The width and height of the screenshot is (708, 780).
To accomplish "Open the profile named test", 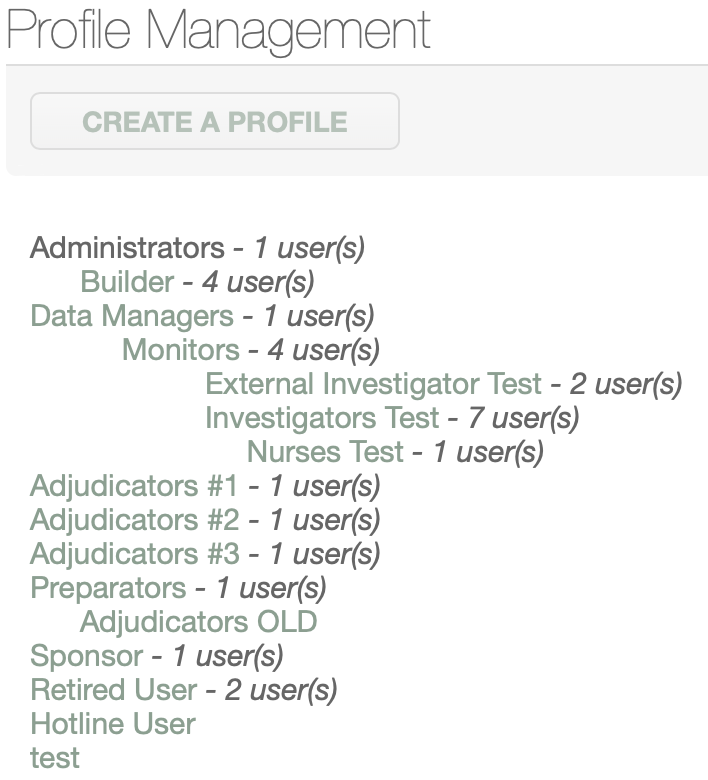I will [x=55, y=758].
